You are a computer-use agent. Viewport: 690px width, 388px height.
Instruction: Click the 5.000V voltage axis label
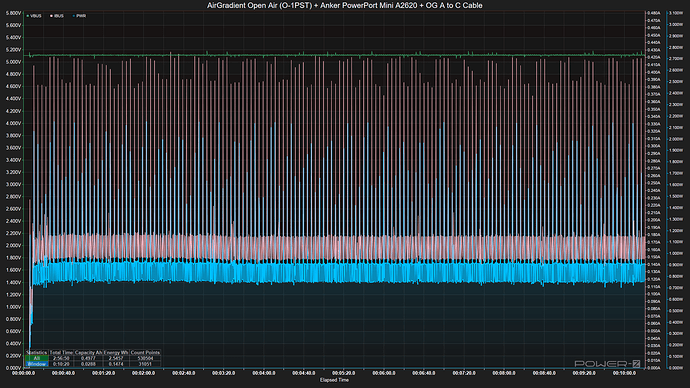(x=13, y=62)
